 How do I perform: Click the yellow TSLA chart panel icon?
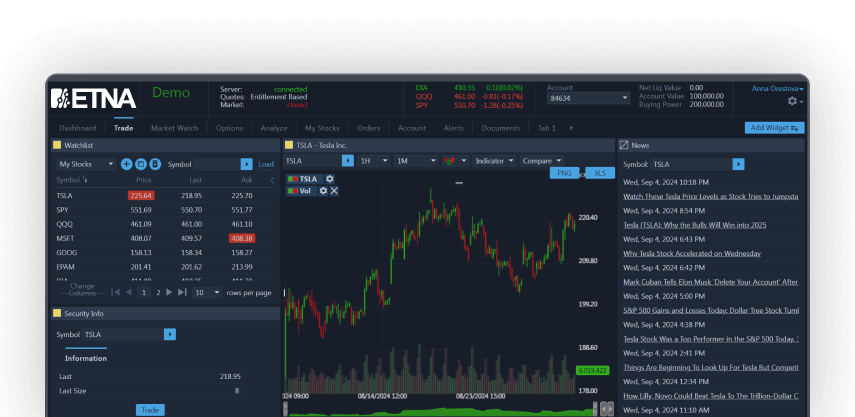click(289, 146)
